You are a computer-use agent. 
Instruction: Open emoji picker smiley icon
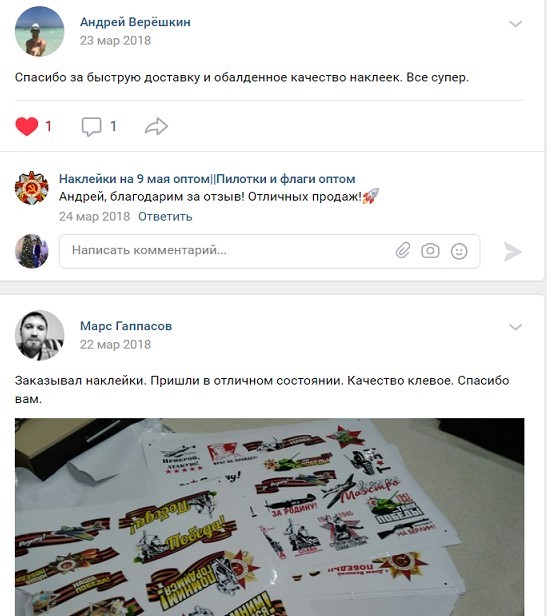pyautogui.click(x=459, y=251)
